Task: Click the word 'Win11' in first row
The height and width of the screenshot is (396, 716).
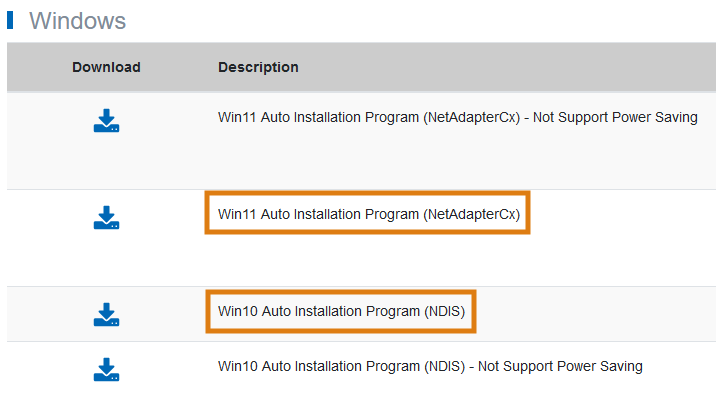Action: click(237, 117)
